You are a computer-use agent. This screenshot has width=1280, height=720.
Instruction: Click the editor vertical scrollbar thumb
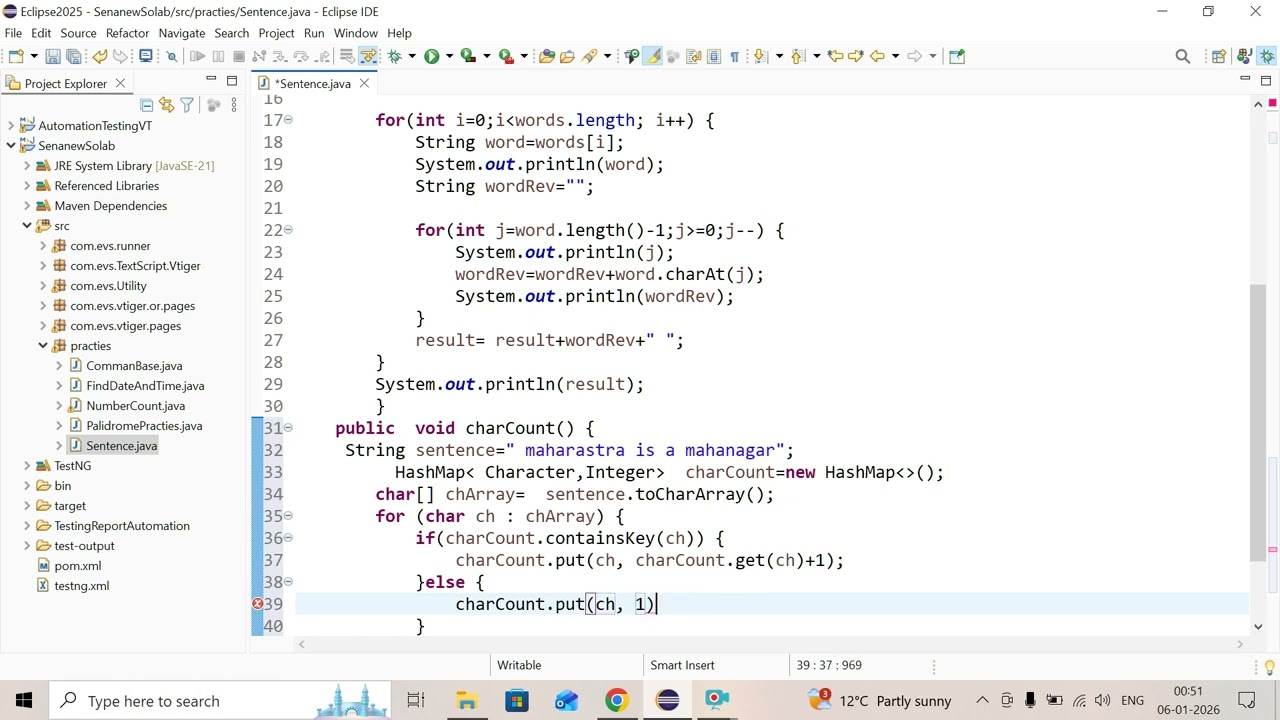pyautogui.click(x=1257, y=425)
